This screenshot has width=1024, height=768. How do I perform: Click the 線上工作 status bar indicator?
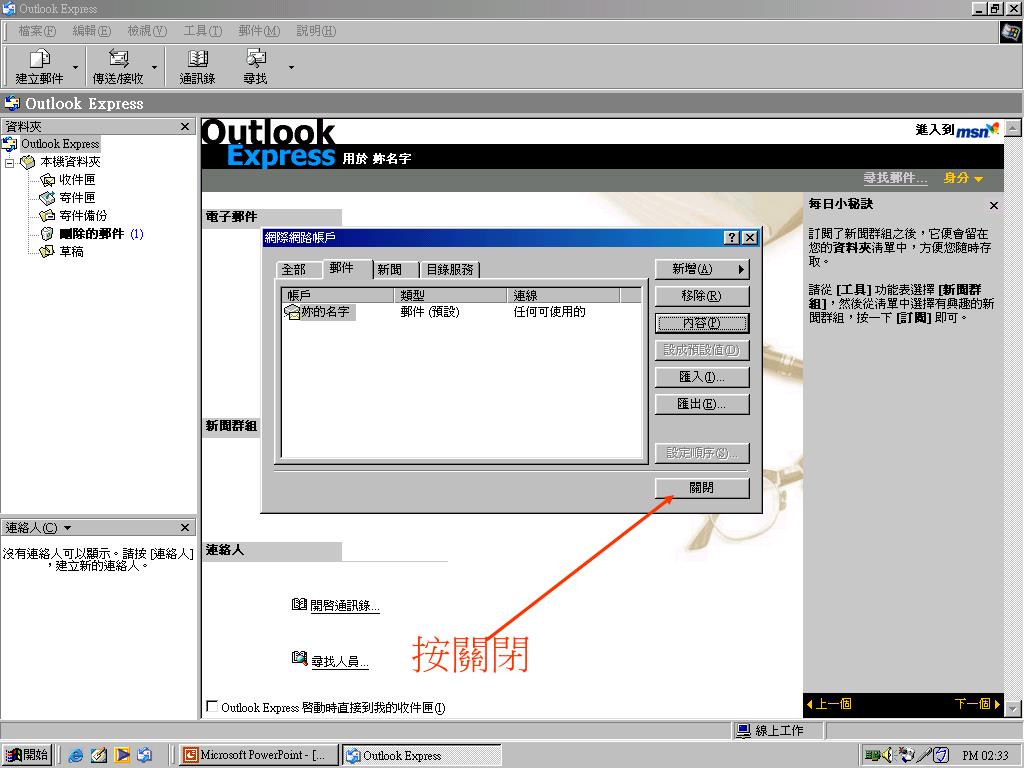coord(770,731)
